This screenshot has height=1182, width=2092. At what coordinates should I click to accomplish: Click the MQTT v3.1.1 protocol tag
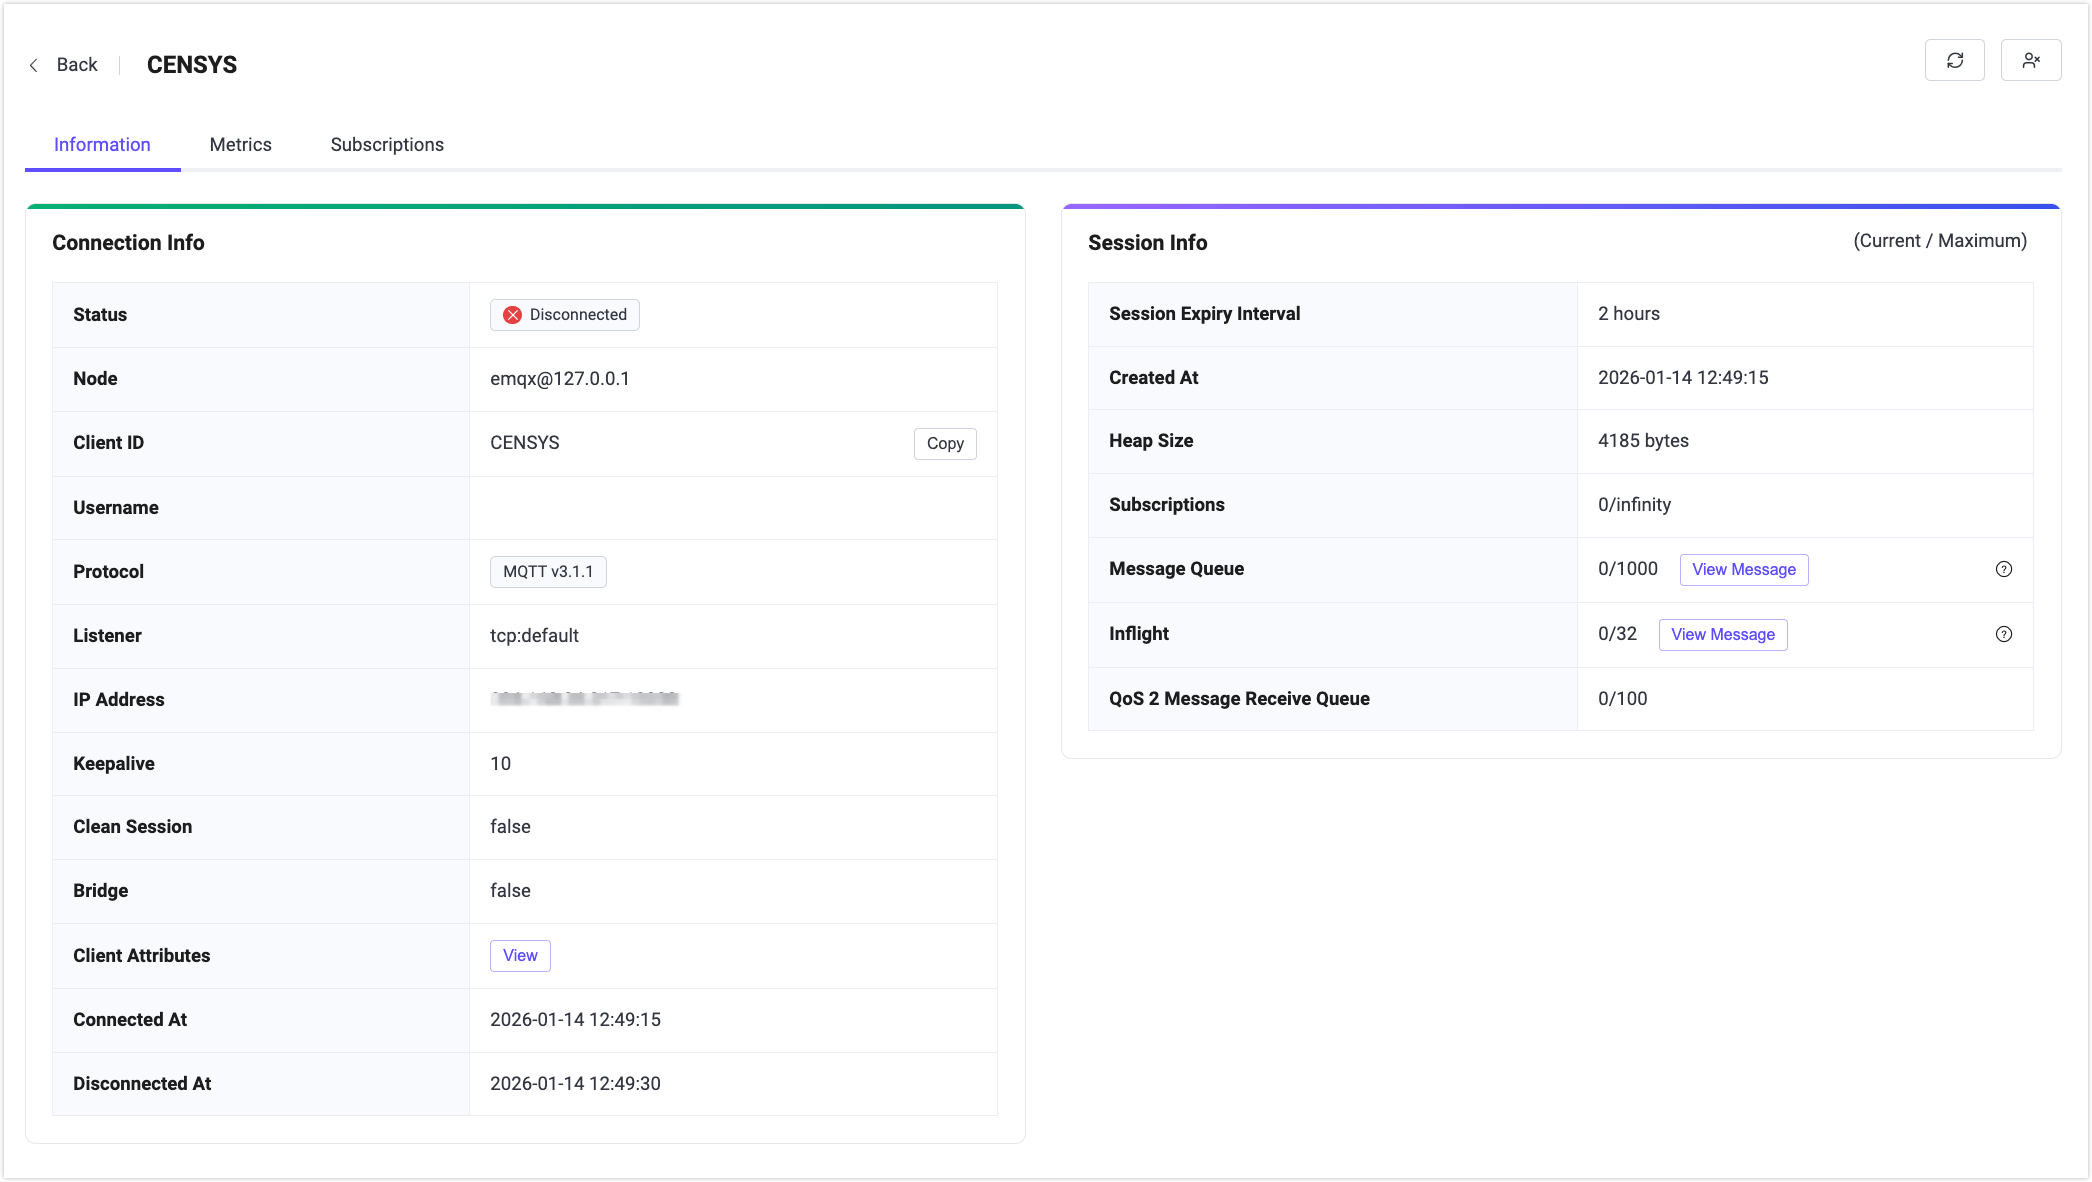coord(548,571)
